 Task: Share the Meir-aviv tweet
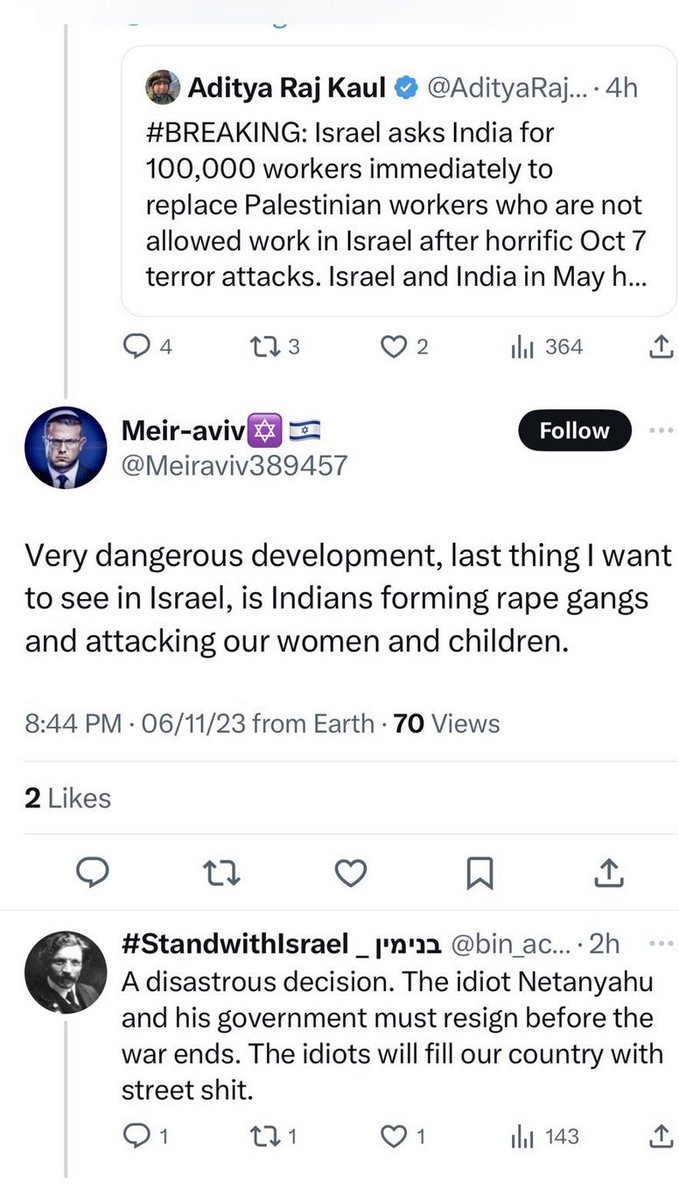[x=609, y=873]
